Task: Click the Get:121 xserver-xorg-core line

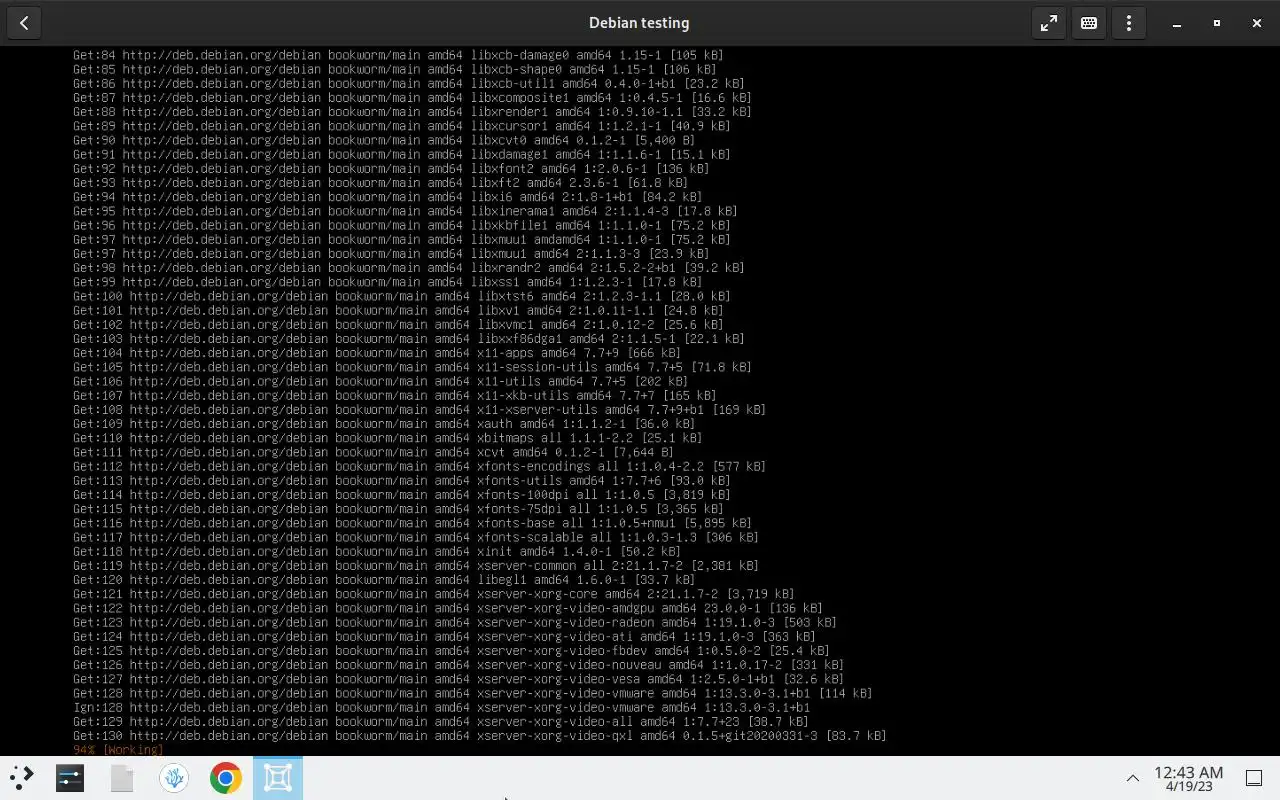Action: [433, 594]
